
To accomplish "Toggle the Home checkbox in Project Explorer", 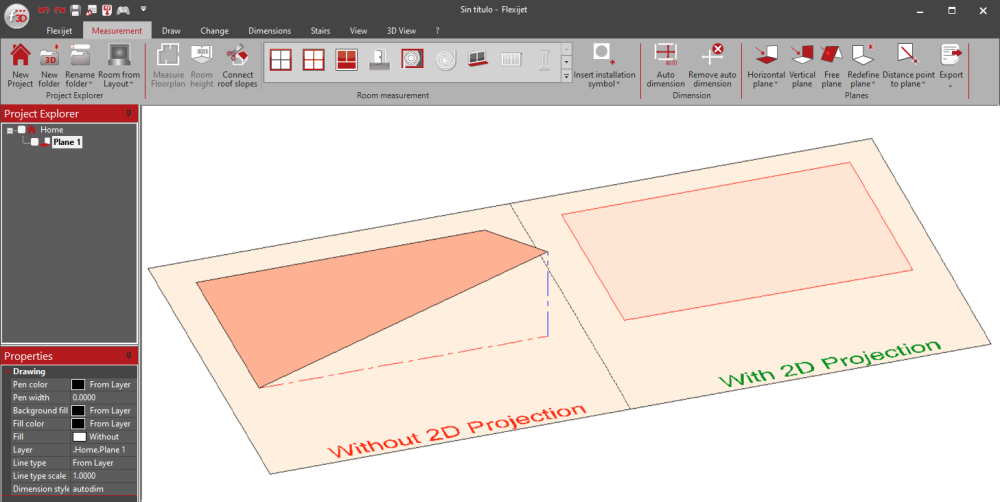I will pos(22,129).
